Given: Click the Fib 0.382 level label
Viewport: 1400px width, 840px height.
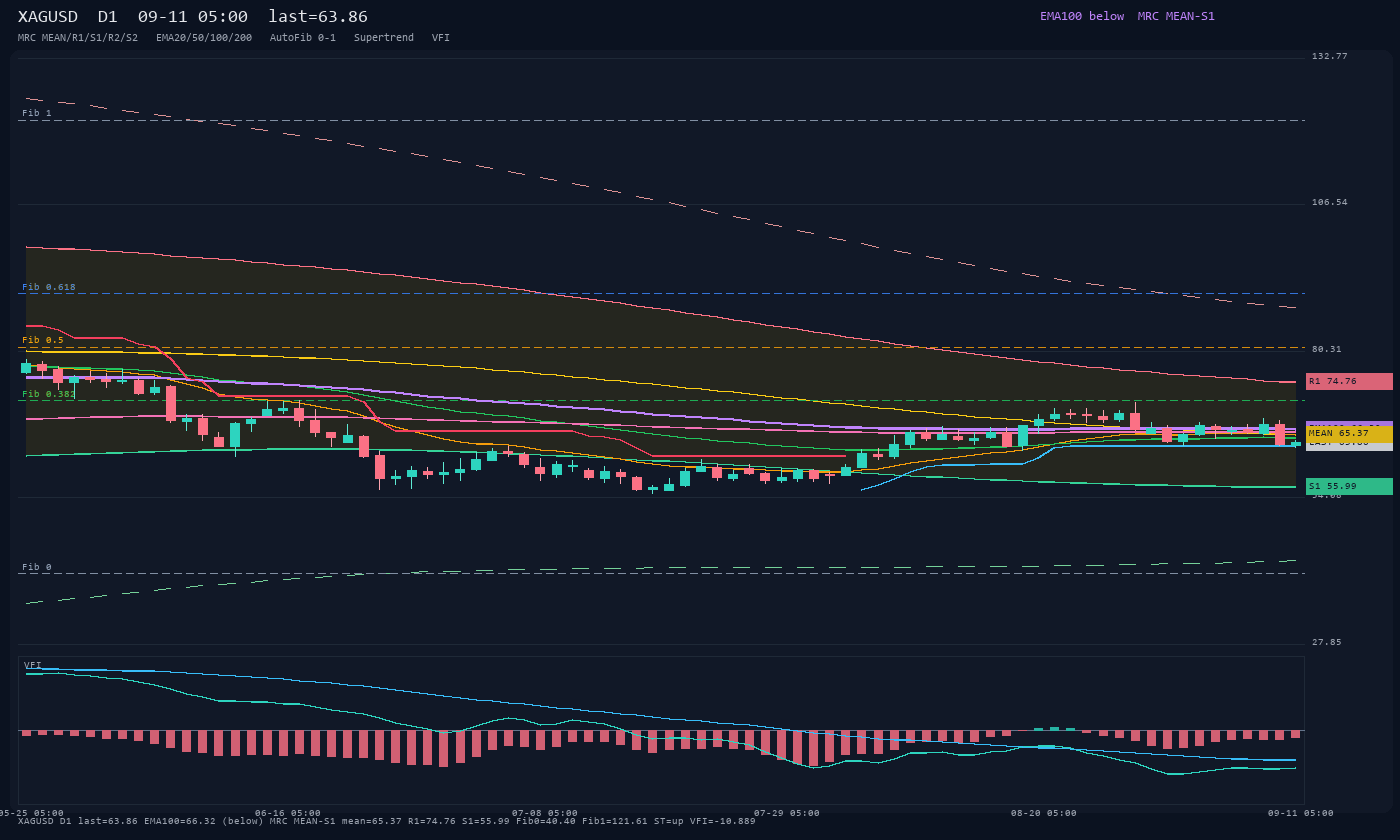Looking at the screenshot, I should [49, 394].
